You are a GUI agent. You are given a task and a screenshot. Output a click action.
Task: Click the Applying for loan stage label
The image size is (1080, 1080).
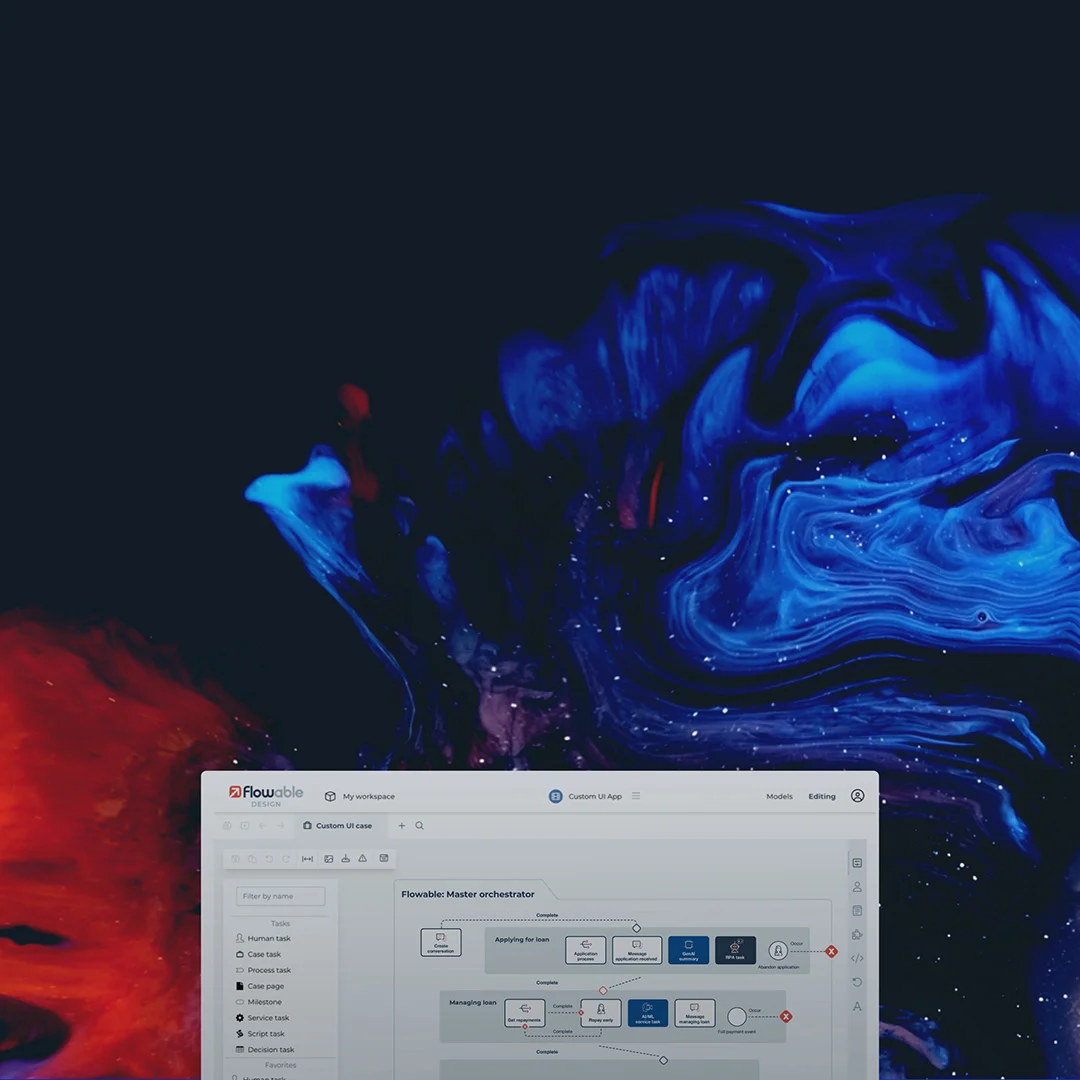(521, 939)
